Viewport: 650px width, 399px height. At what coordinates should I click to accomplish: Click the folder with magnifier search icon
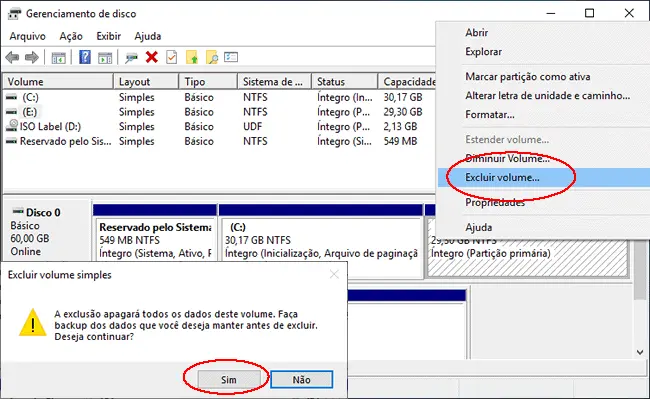tap(211, 57)
